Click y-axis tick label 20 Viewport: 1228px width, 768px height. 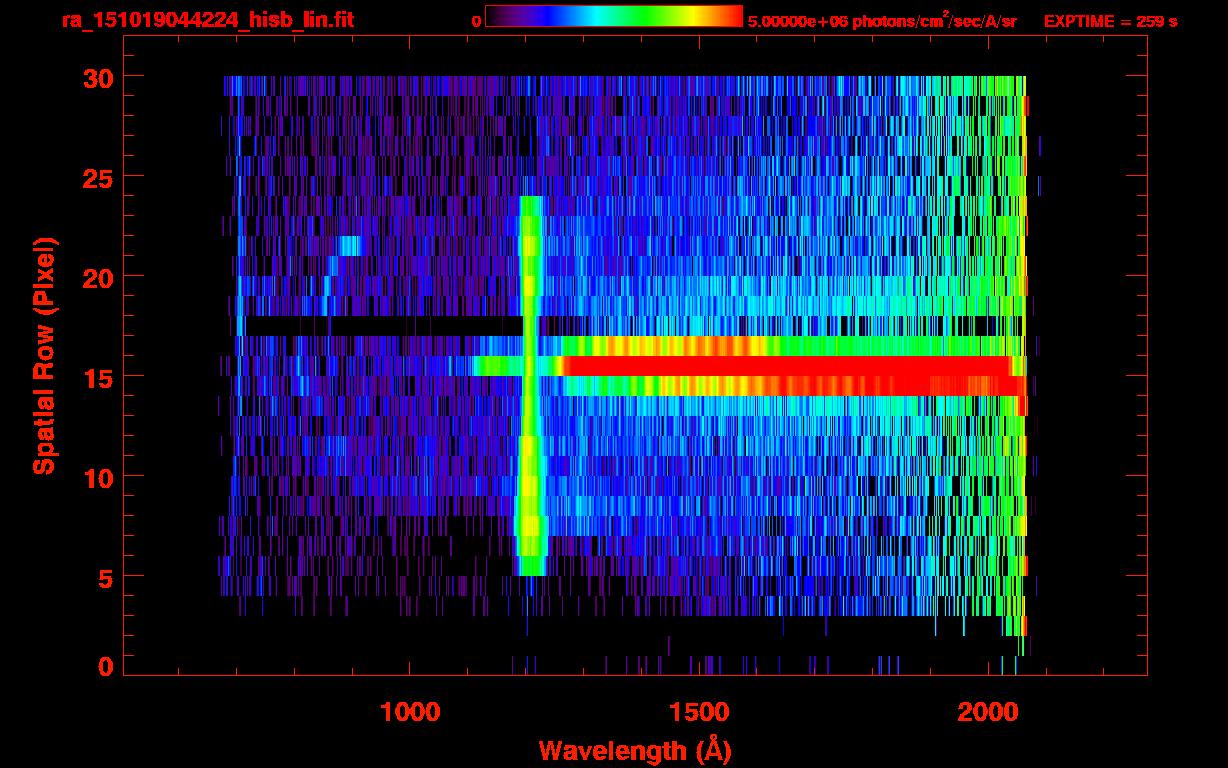(x=98, y=276)
